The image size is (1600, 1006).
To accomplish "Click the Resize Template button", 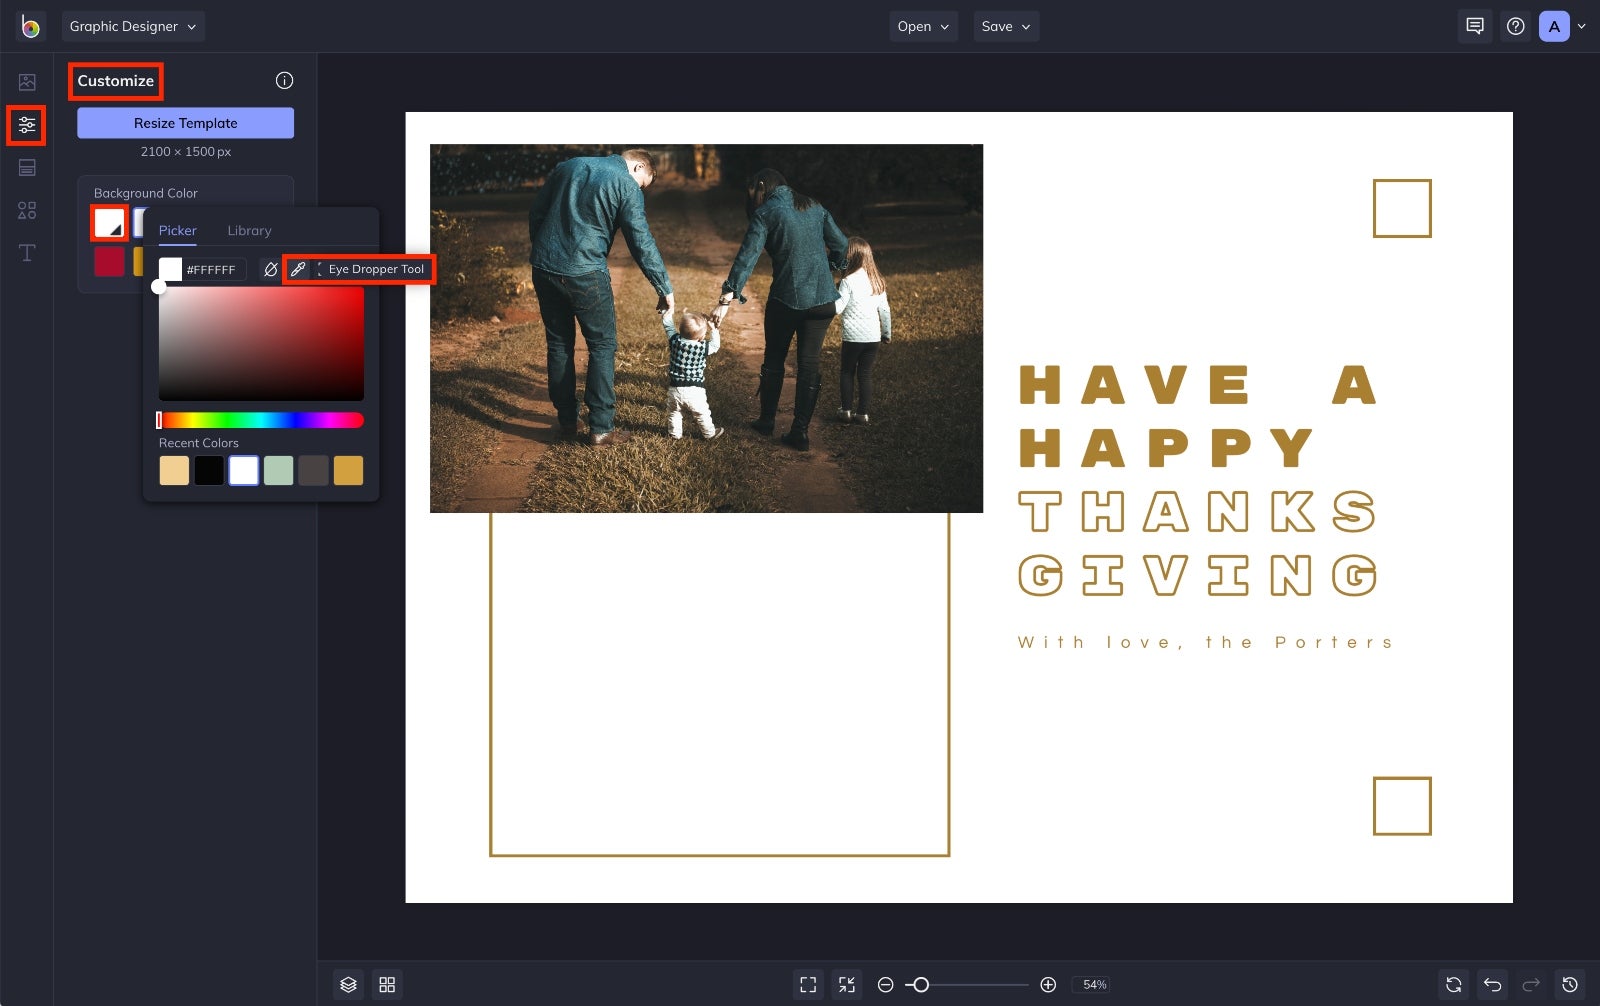I will pos(186,123).
